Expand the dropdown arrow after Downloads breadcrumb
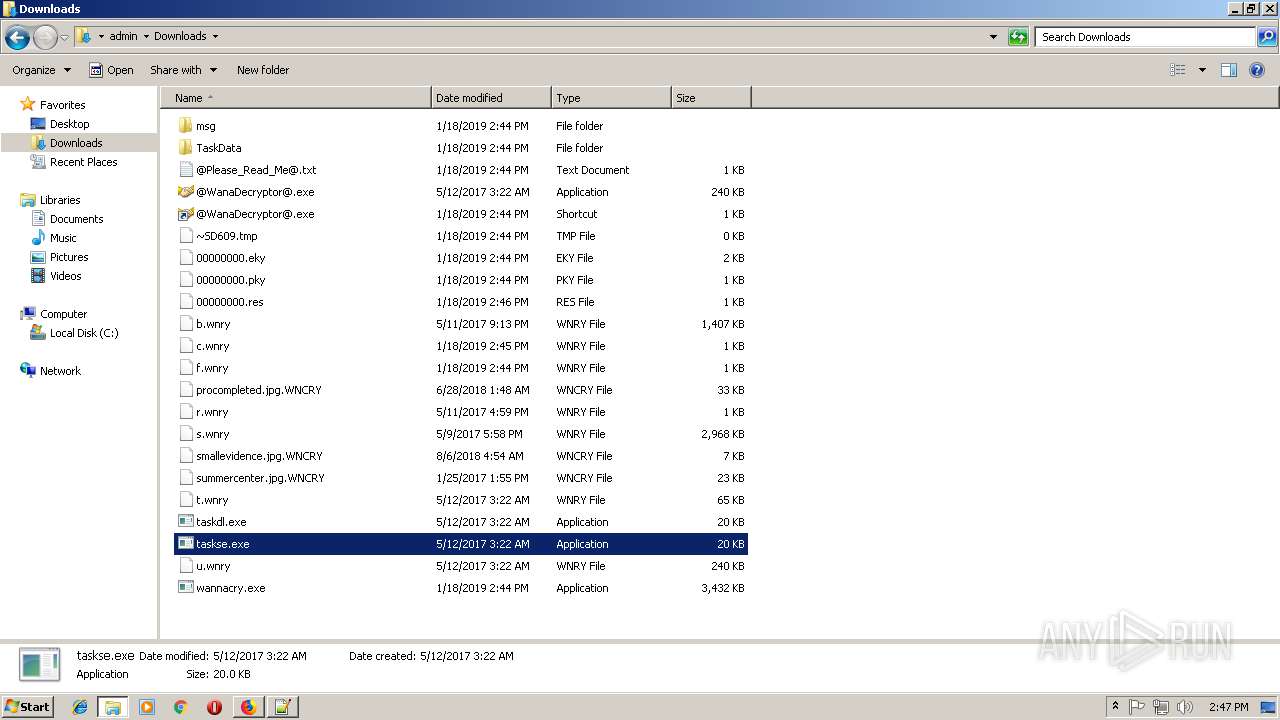Image resolution: width=1280 pixels, height=720 pixels. (x=215, y=36)
